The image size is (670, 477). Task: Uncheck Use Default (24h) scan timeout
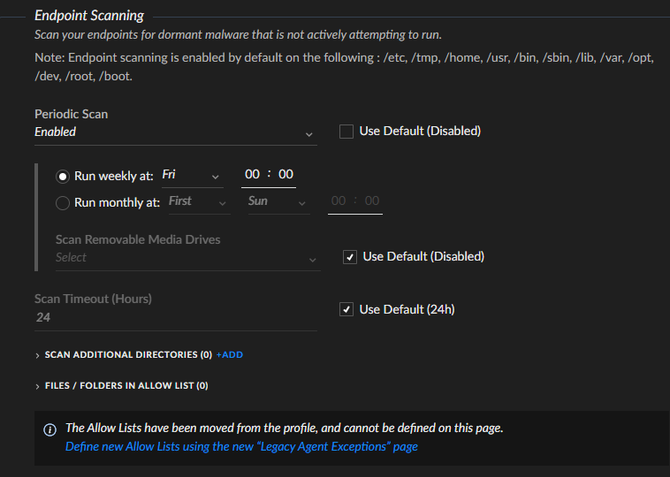click(x=347, y=310)
